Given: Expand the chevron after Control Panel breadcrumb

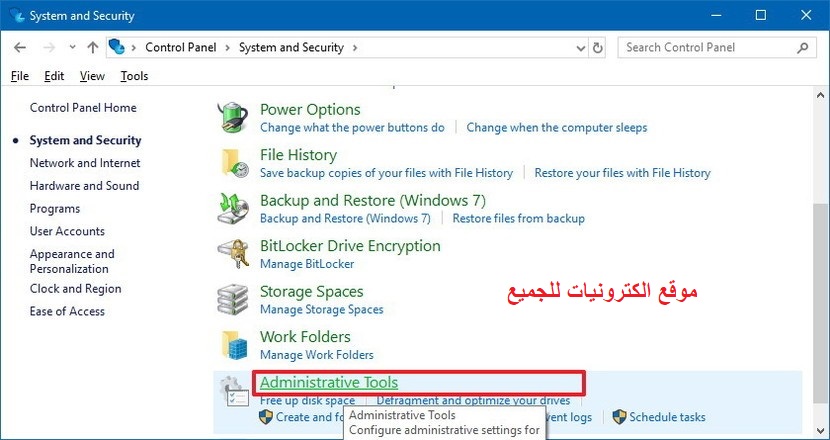Looking at the screenshot, I should tap(228, 48).
